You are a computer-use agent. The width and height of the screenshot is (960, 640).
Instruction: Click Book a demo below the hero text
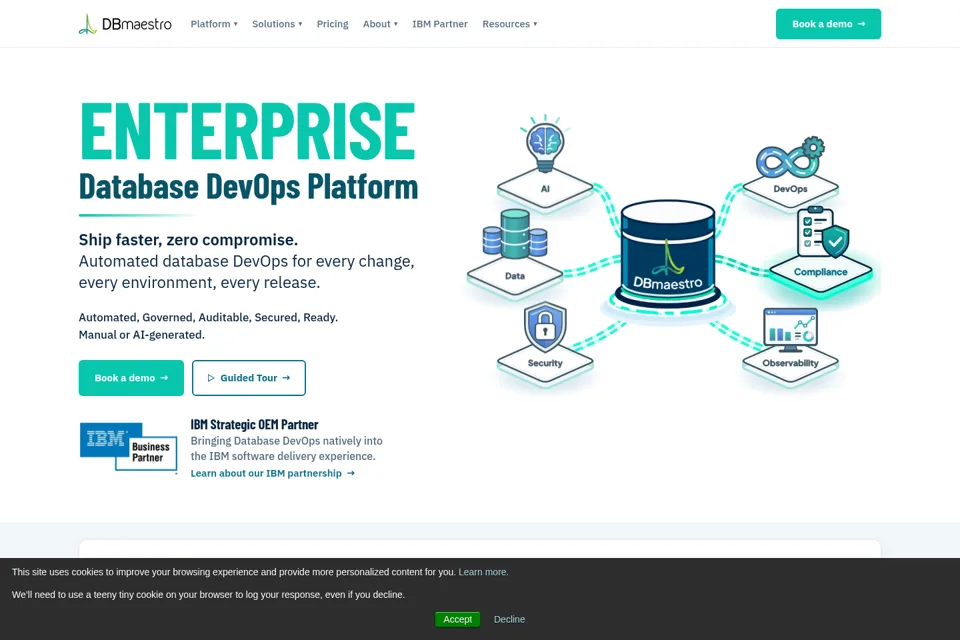(x=131, y=378)
